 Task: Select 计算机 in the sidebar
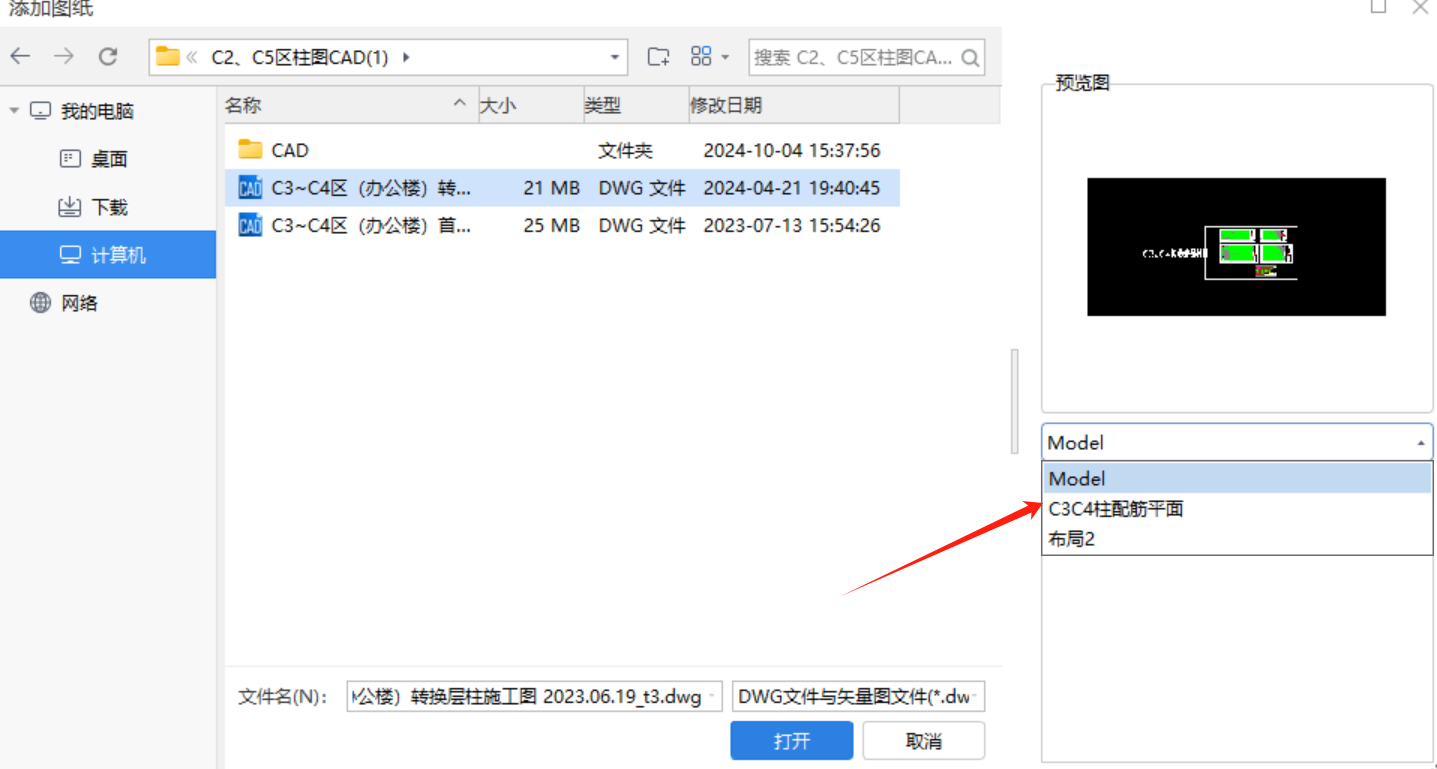point(108,255)
